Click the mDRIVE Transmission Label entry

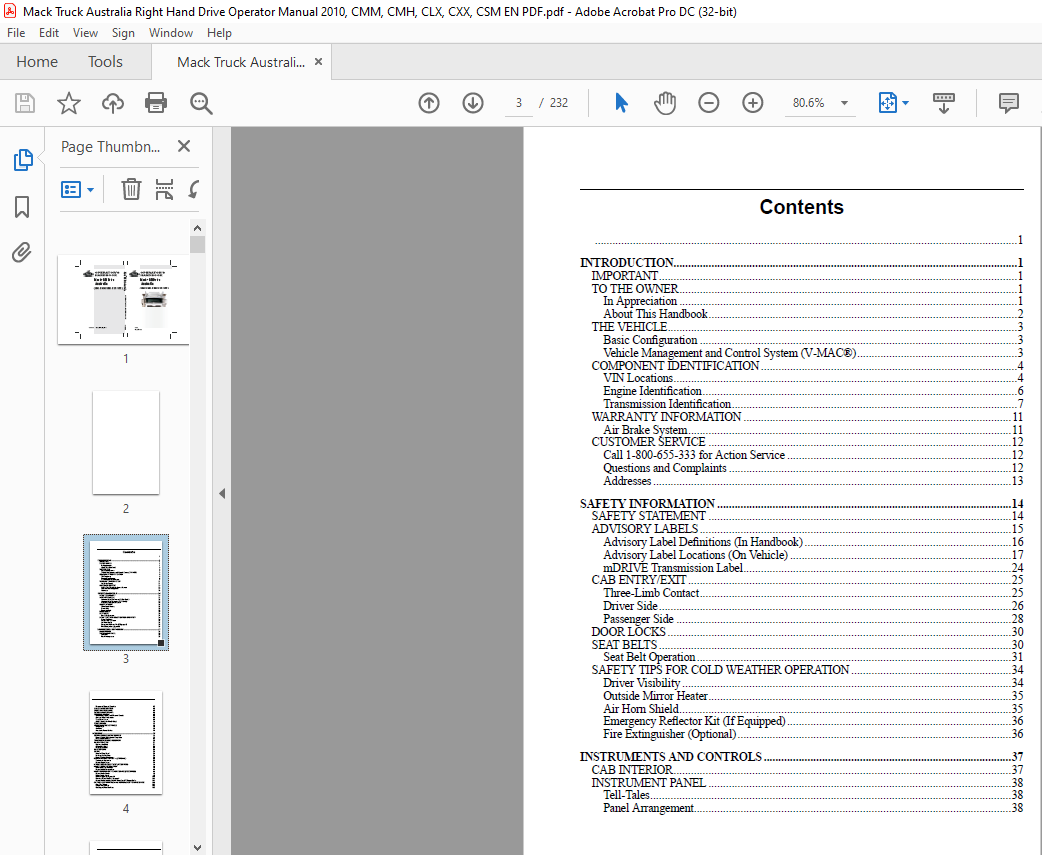click(813, 567)
